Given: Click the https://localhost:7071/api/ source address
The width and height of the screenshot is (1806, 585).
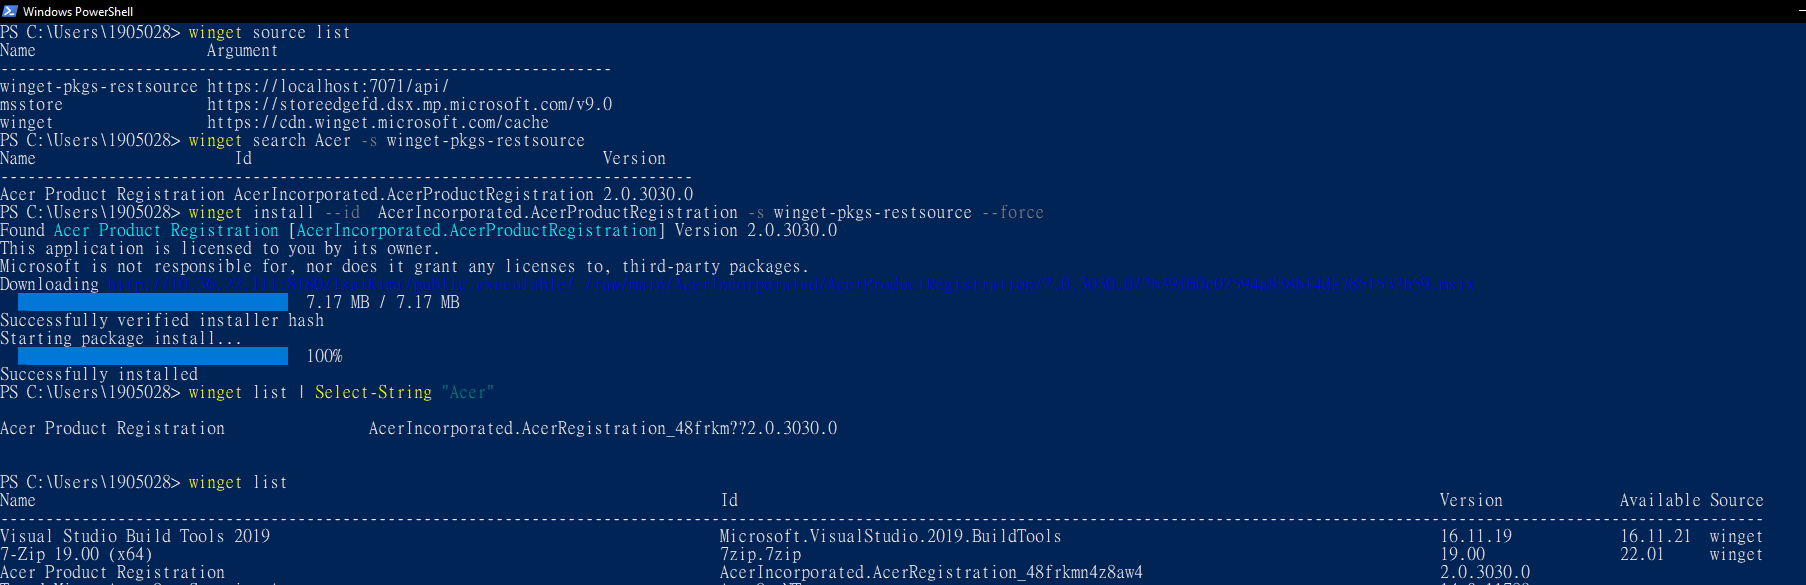Looking at the screenshot, I should pyautogui.click(x=328, y=87).
